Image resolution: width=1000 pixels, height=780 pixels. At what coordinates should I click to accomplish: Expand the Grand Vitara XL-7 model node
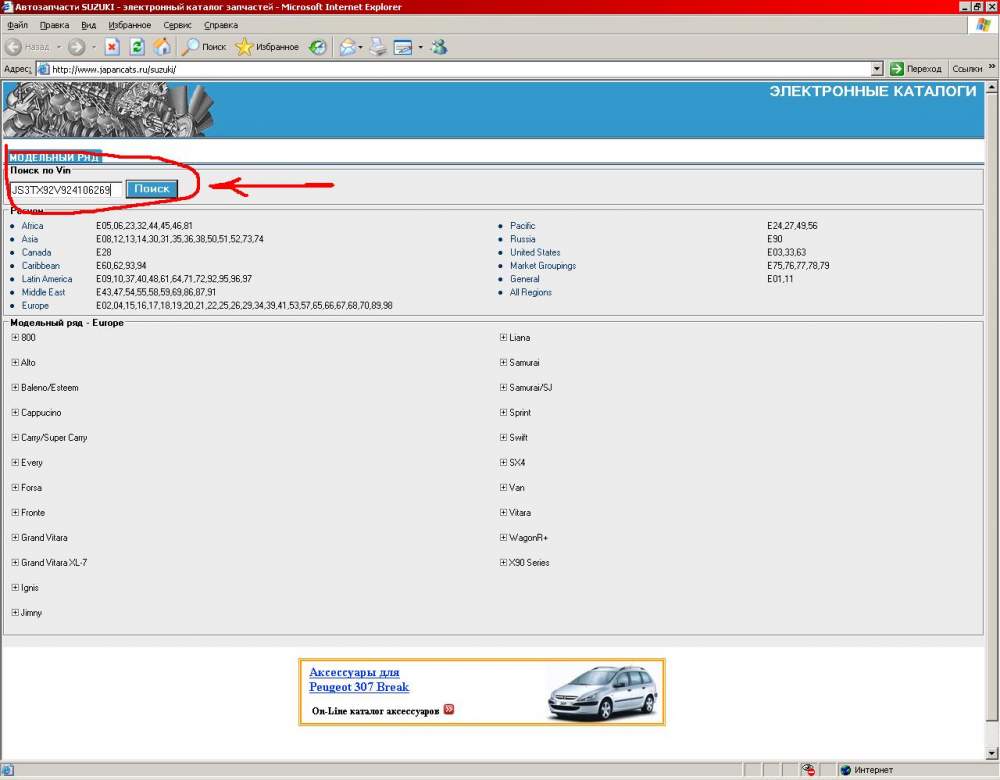pos(15,563)
